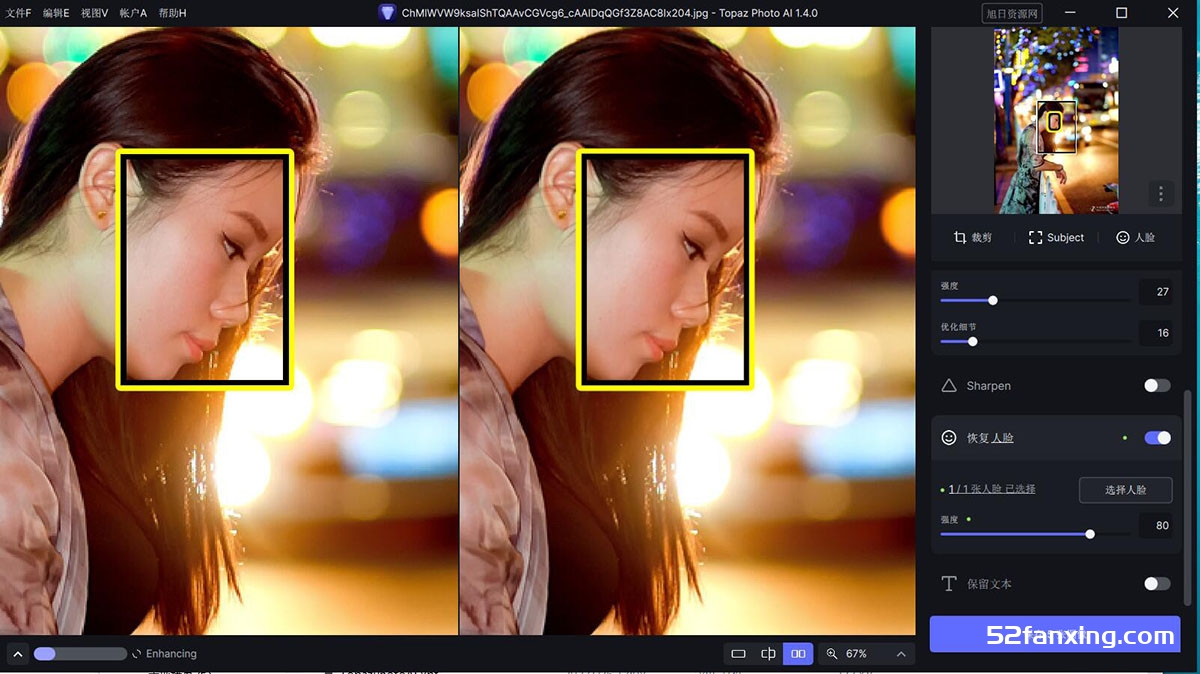Enable the Sharpen toggle

pyautogui.click(x=1157, y=385)
